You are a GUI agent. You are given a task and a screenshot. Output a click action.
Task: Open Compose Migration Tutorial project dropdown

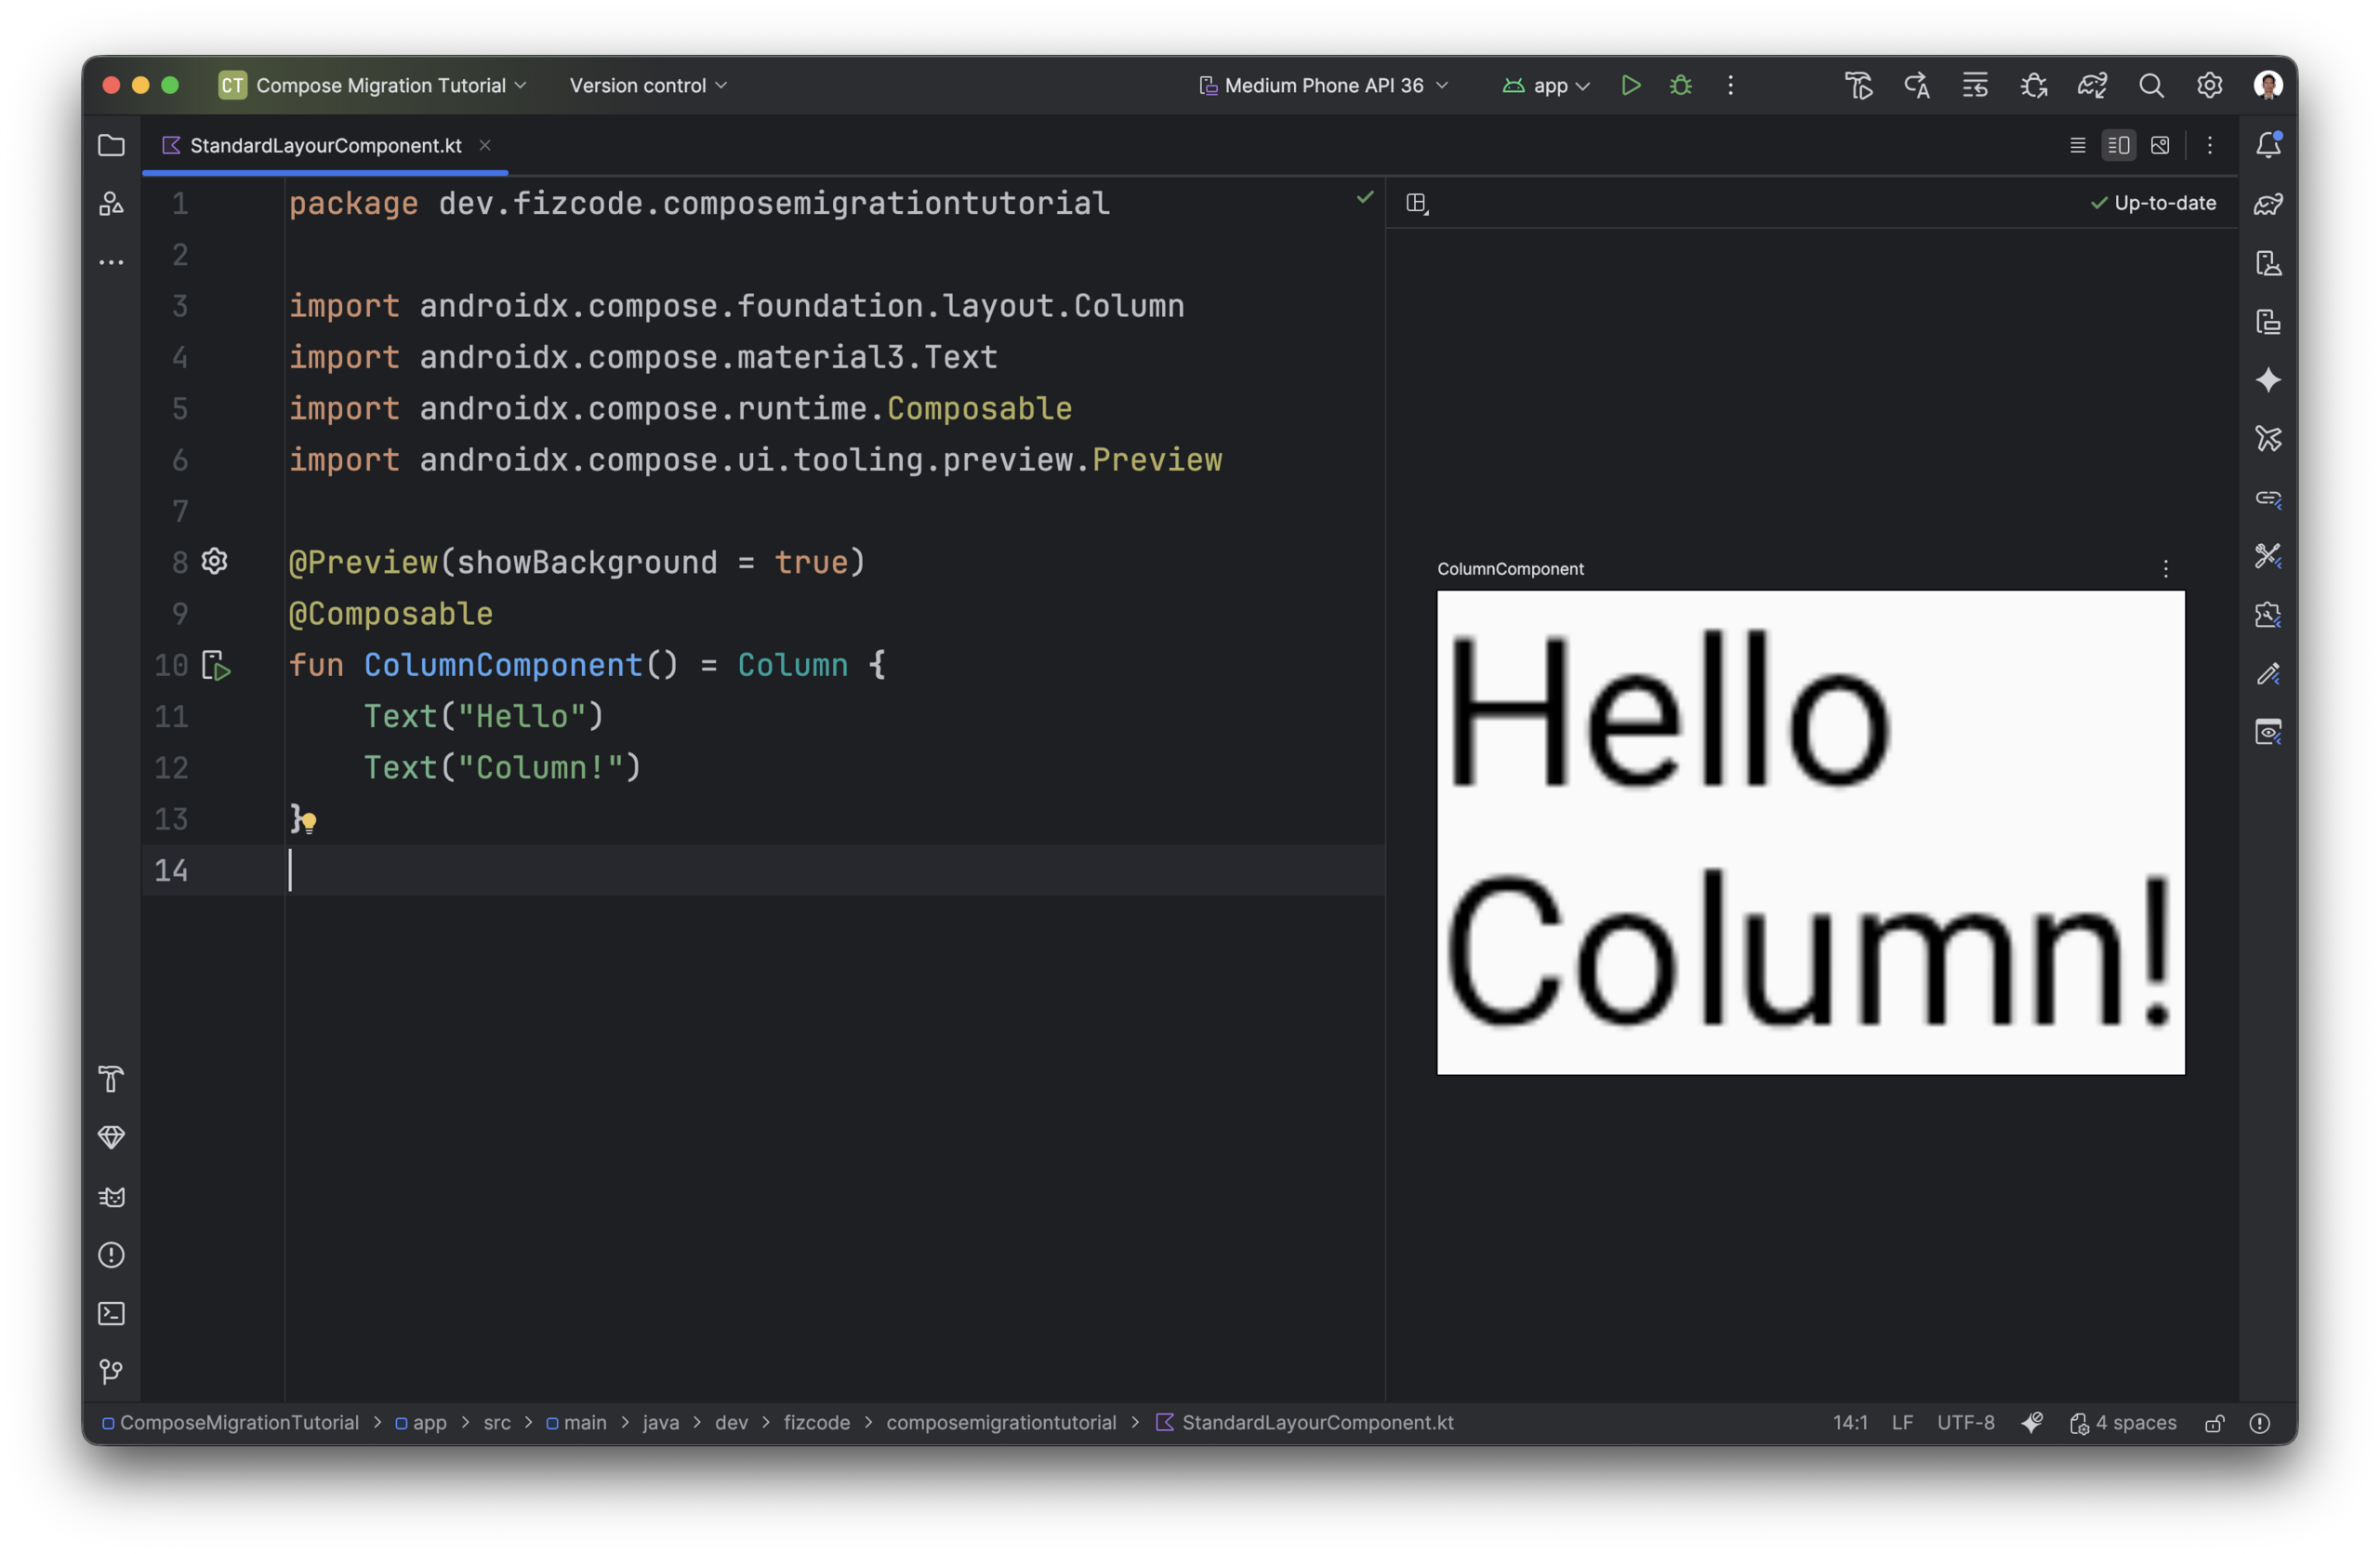373,85
